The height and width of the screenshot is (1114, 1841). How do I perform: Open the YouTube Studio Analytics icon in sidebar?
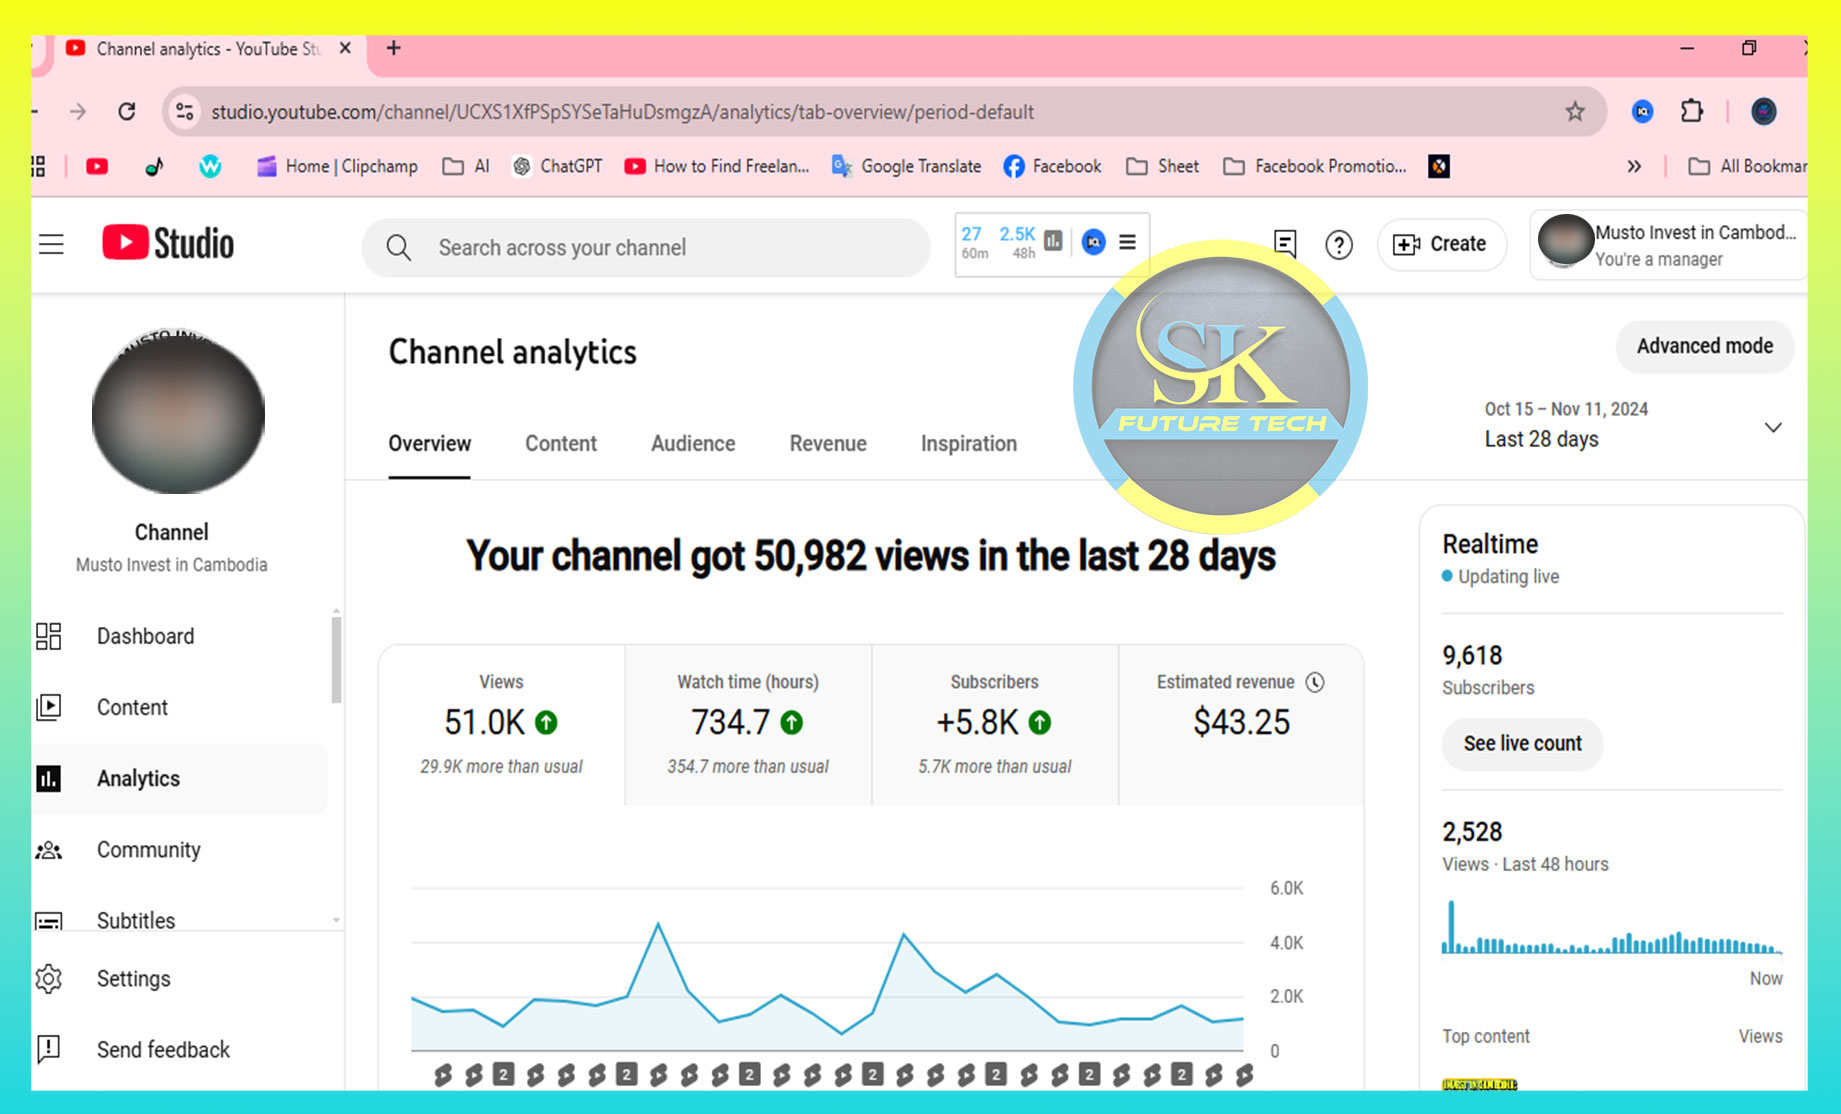tap(49, 779)
